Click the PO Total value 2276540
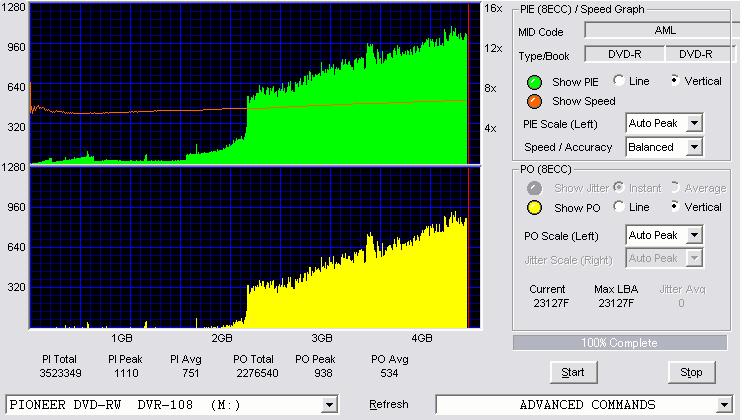The image size is (742, 420). click(257, 373)
